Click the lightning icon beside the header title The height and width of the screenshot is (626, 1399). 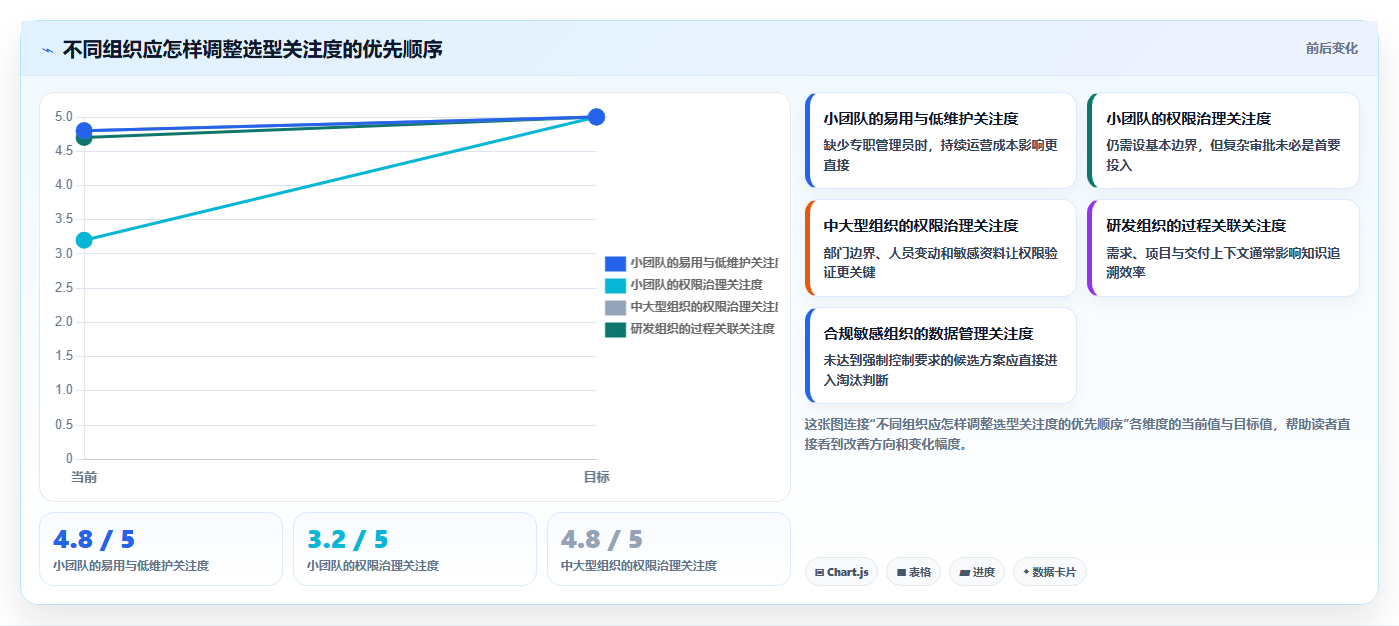pos(48,50)
